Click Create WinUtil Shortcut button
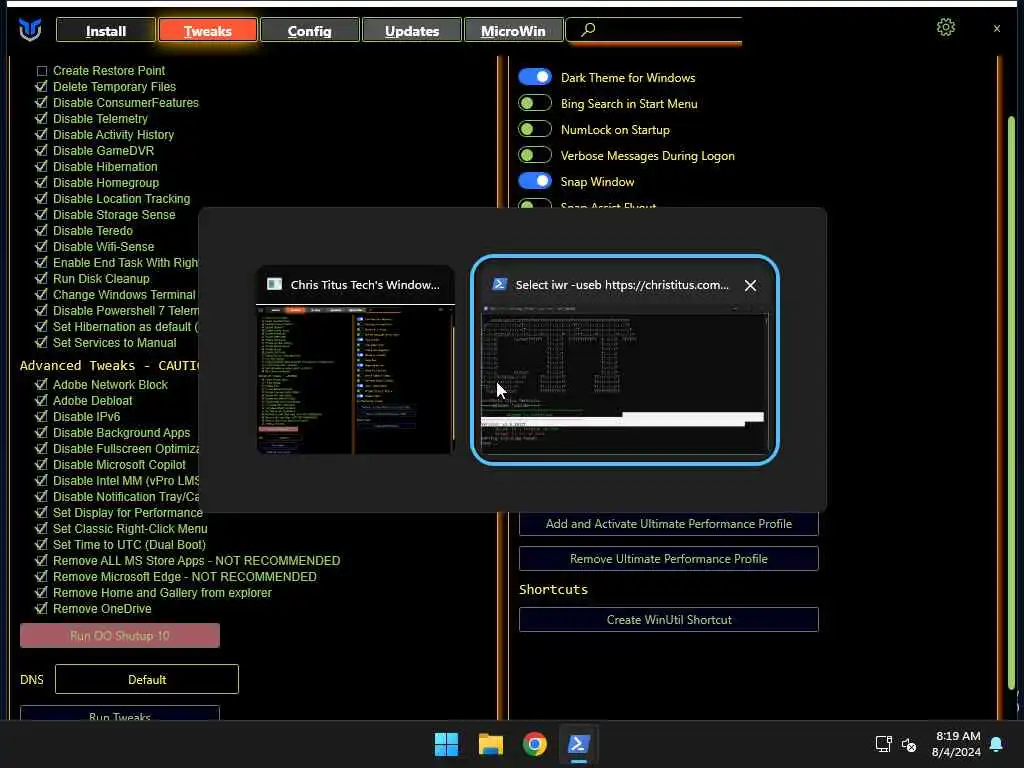Viewport: 1024px width, 768px height. pos(669,620)
